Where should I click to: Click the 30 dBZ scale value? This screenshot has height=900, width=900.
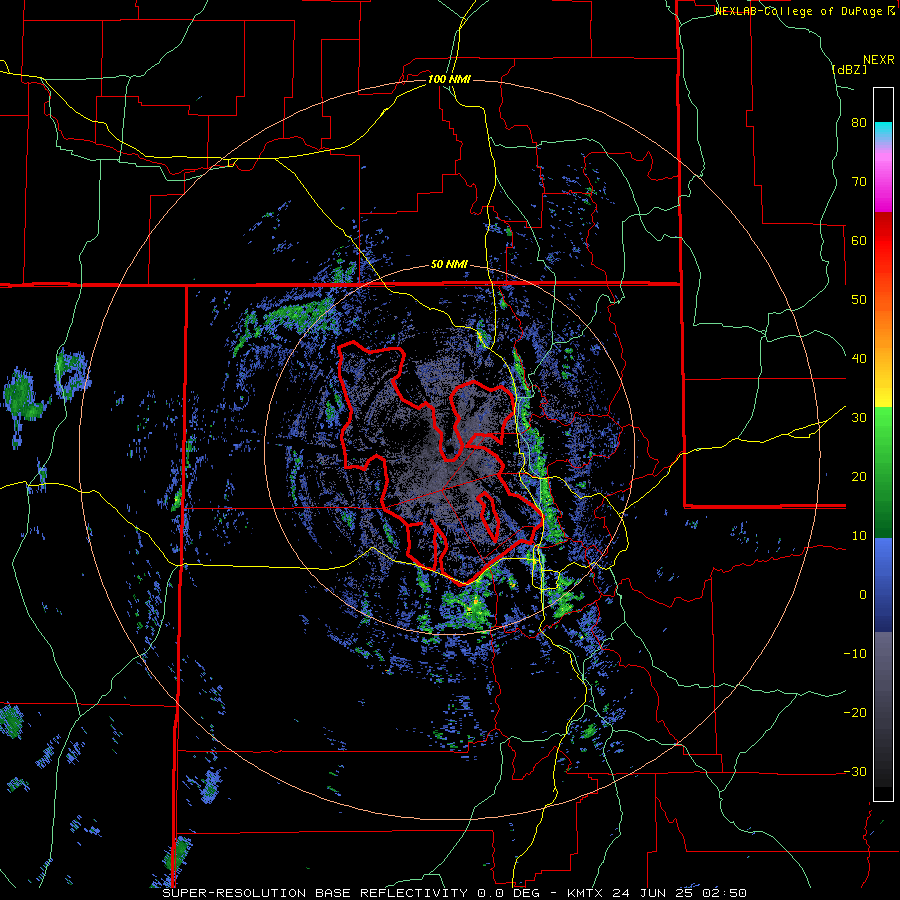[x=859, y=418]
